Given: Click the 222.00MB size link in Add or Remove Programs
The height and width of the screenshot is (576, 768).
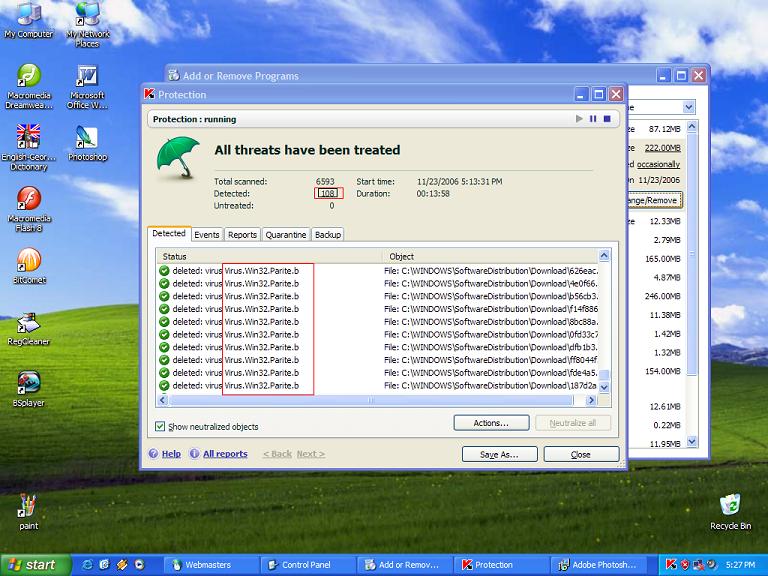Looking at the screenshot, I should point(663,147).
